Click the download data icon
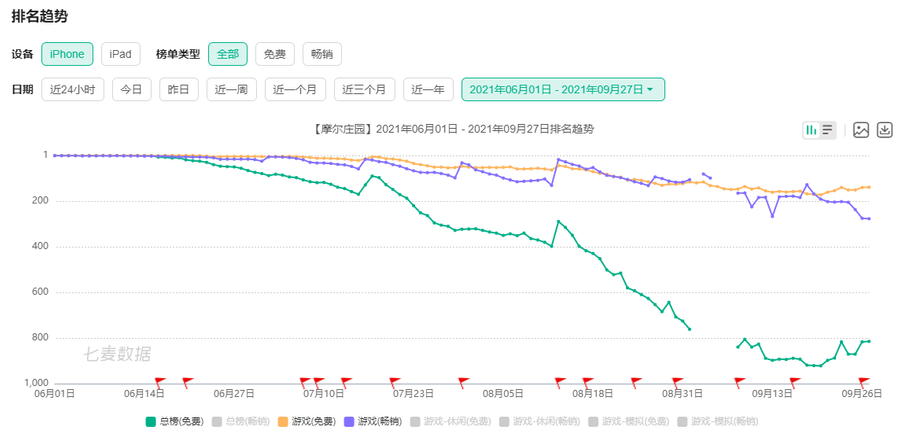Image resolution: width=900 pixels, height=444 pixels. click(885, 130)
